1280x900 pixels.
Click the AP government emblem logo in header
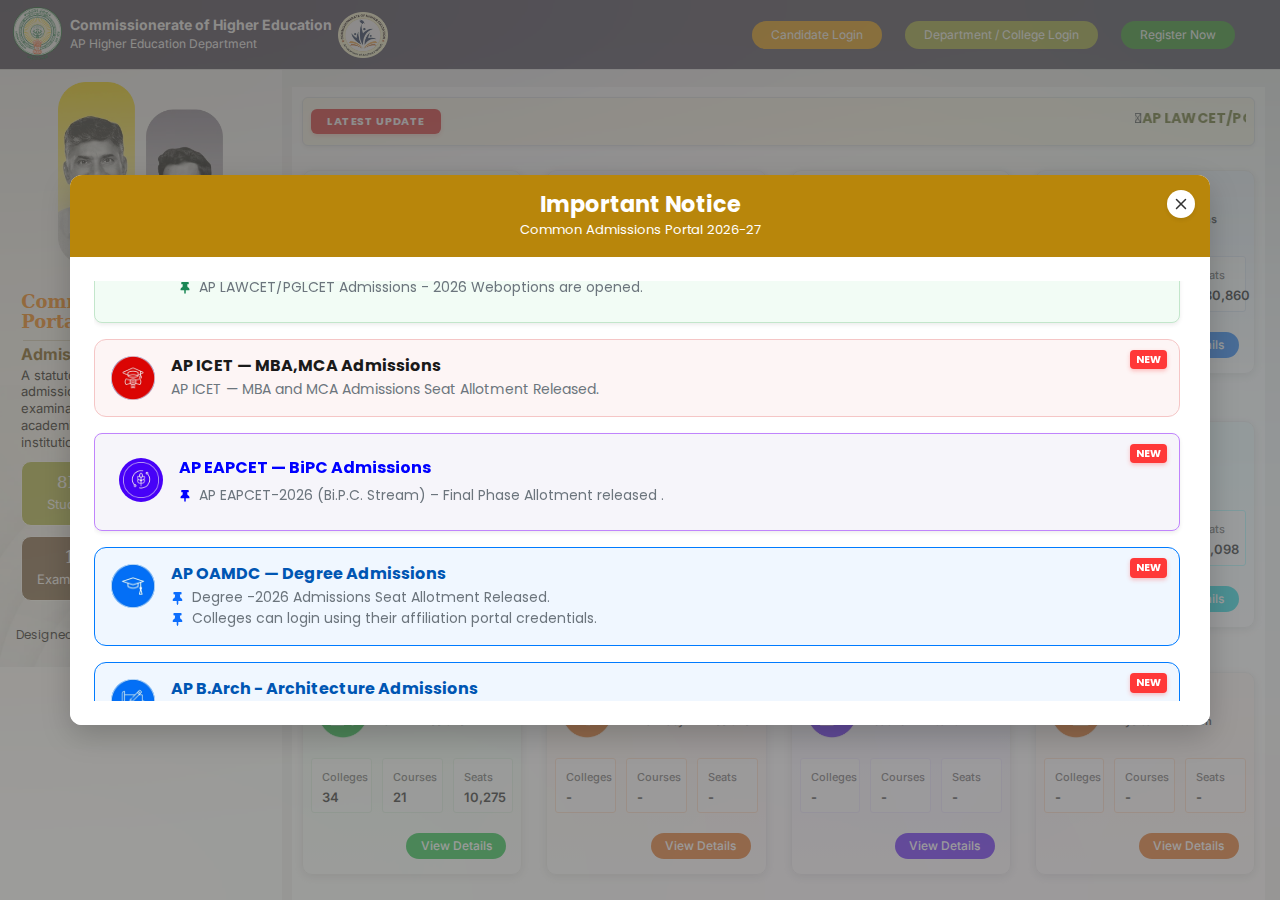37,32
